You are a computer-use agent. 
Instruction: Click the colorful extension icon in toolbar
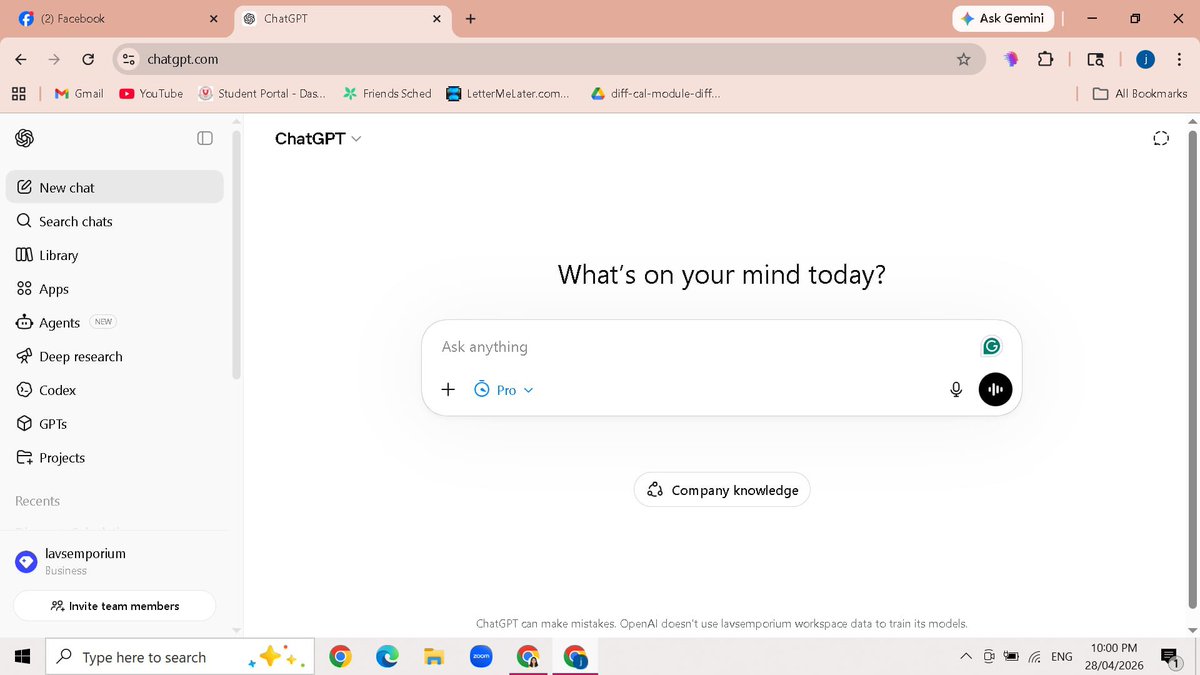point(1011,59)
